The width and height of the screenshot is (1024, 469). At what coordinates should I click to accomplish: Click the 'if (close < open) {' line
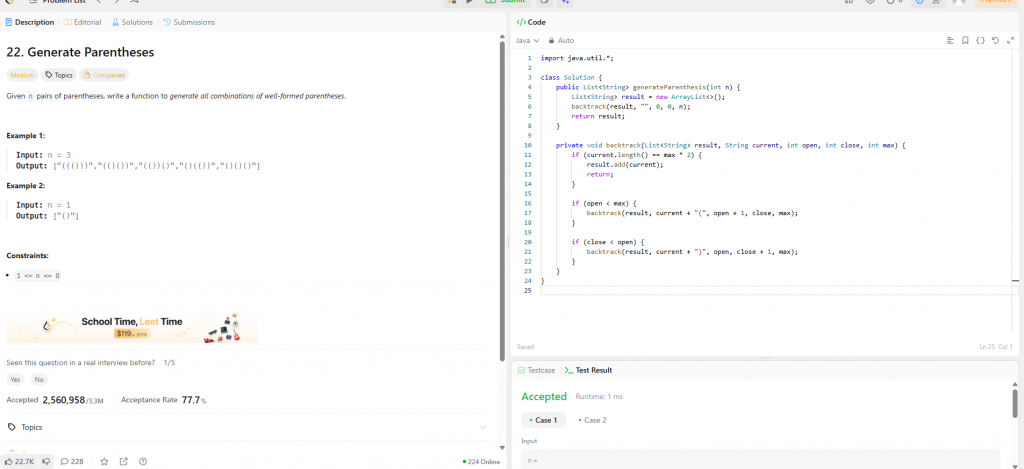(608, 242)
